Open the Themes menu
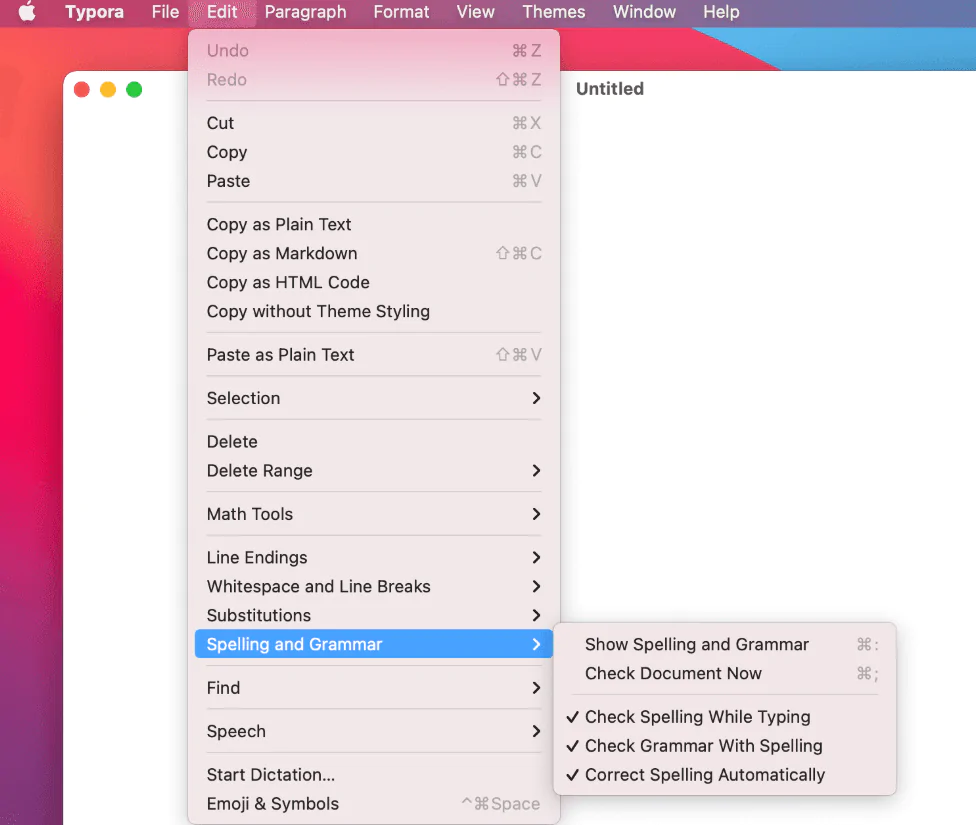976x825 pixels. (553, 12)
